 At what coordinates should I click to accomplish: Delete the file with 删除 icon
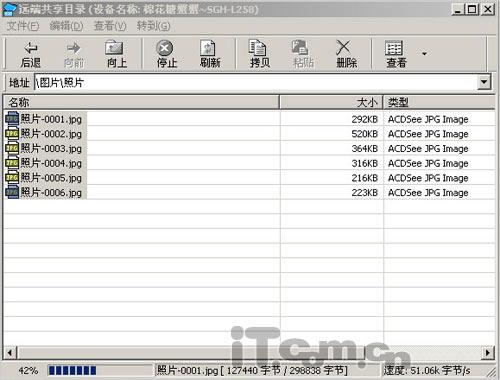coord(343,48)
